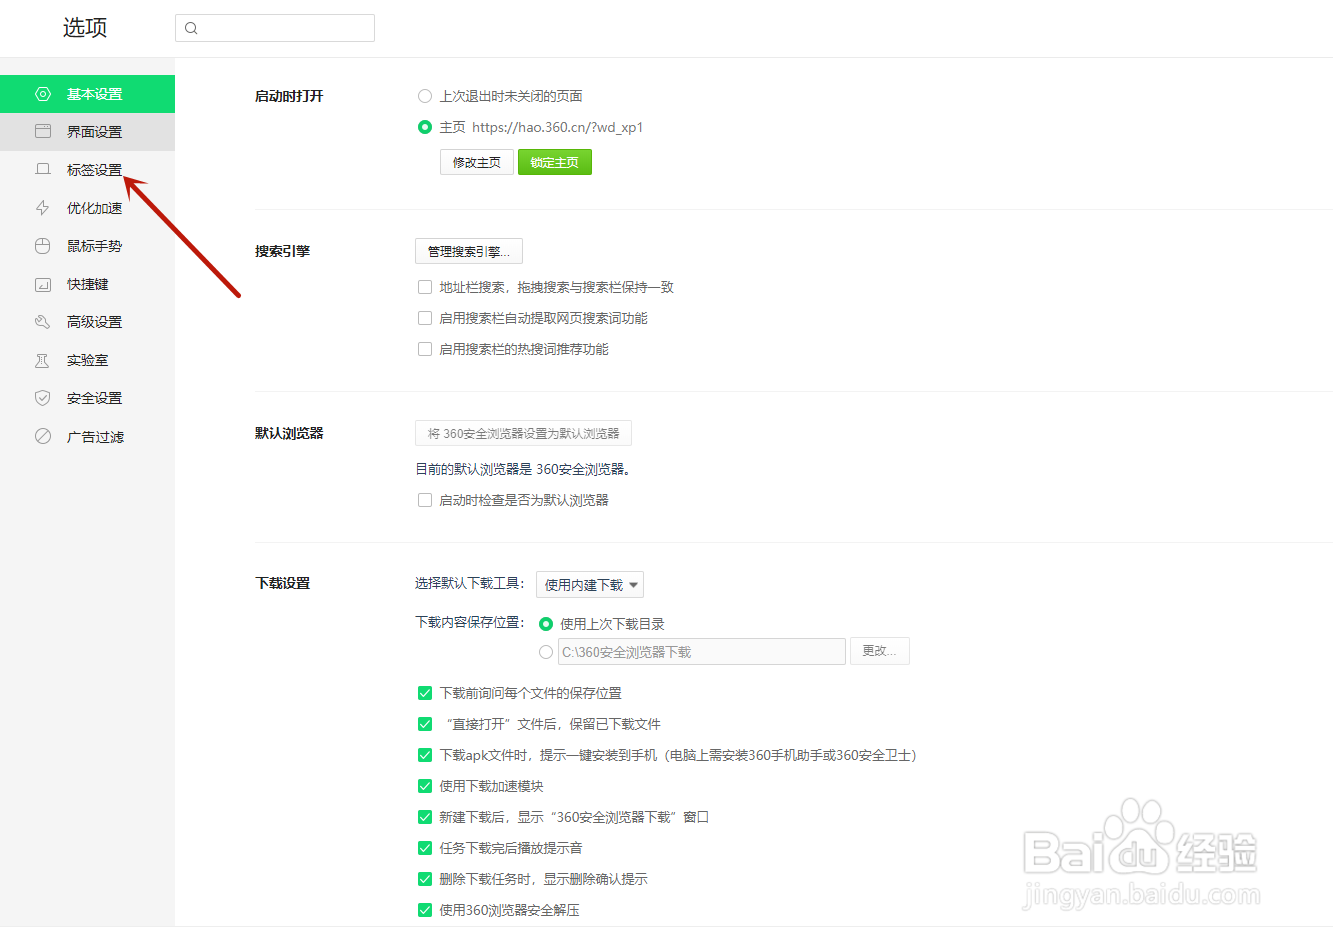The width and height of the screenshot is (1333, 940).
Task: Click the 安全设置 shield icon
Action: click(43, 398)
